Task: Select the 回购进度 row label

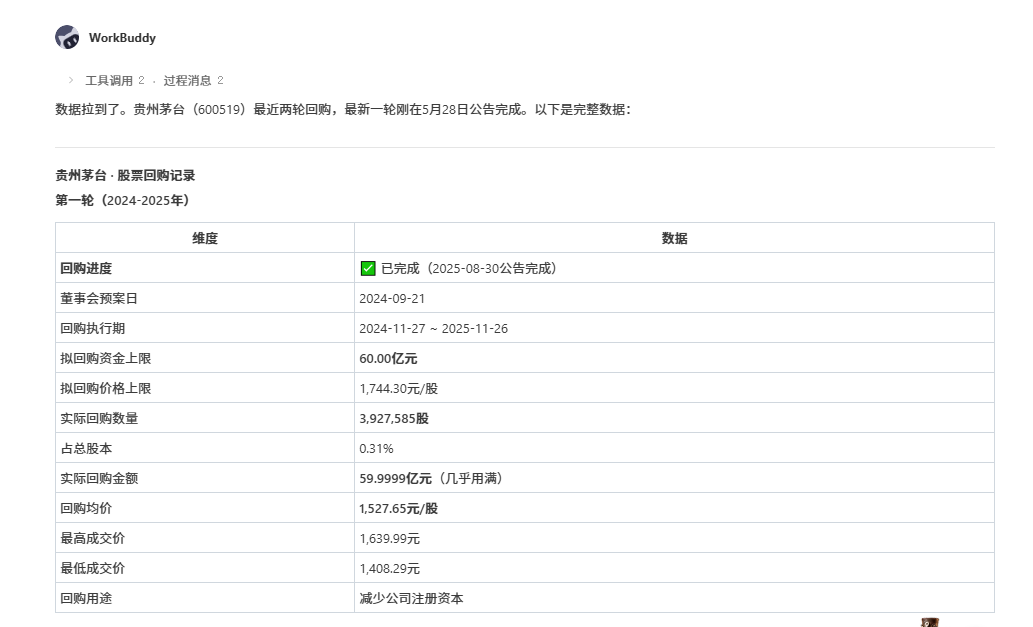Action: coord(86,268)
